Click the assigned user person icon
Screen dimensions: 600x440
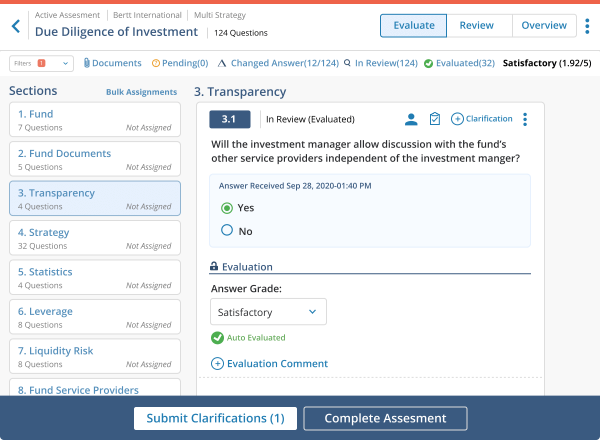tap(411, 119)
